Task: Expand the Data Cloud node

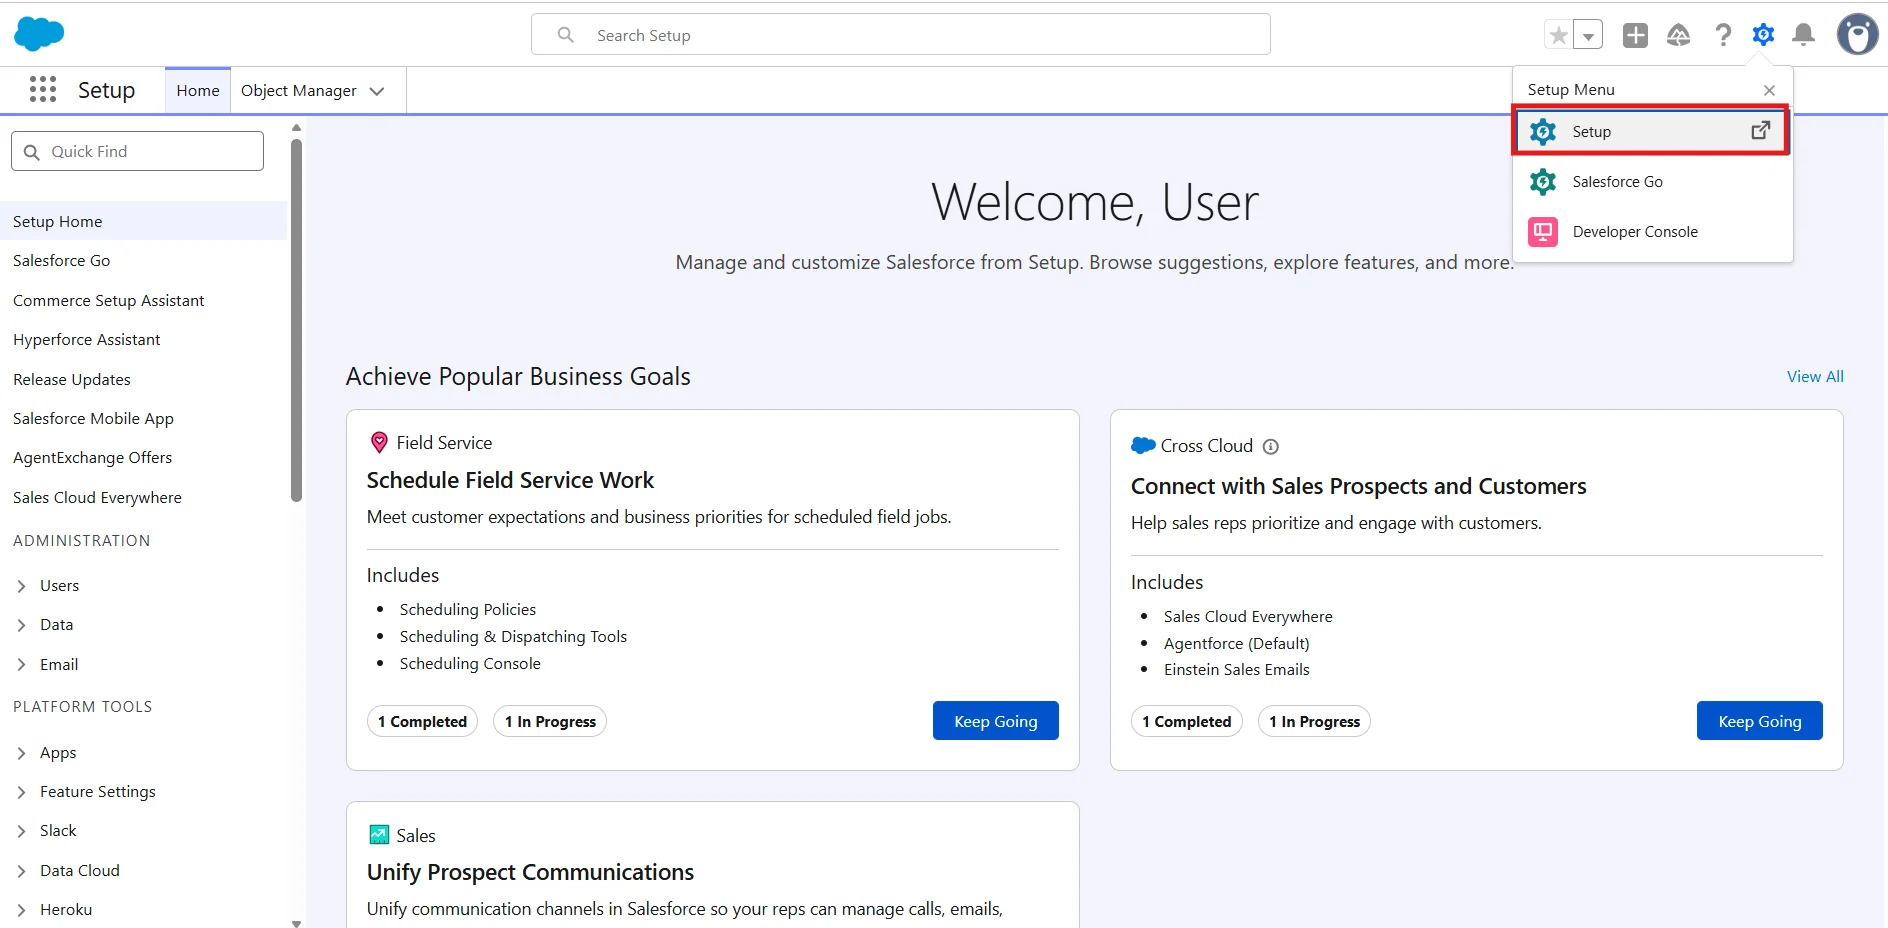Action: click(x=21, y=871)
